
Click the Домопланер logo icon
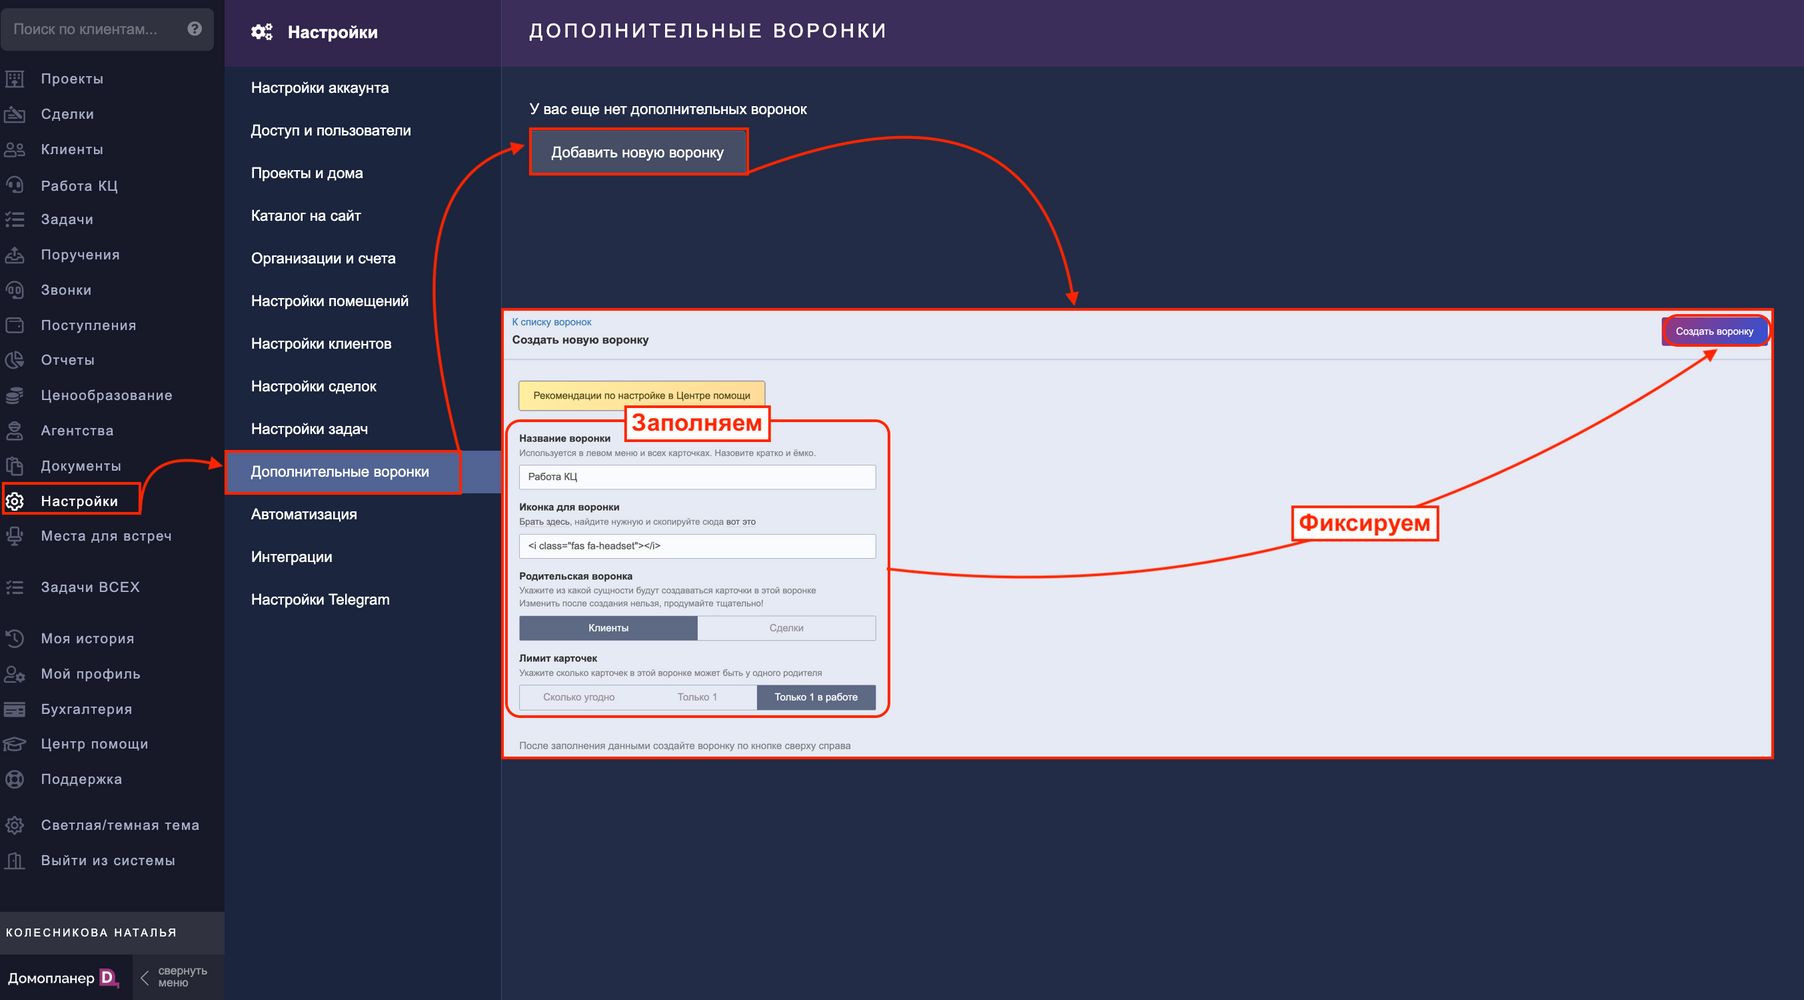(109, 978)
